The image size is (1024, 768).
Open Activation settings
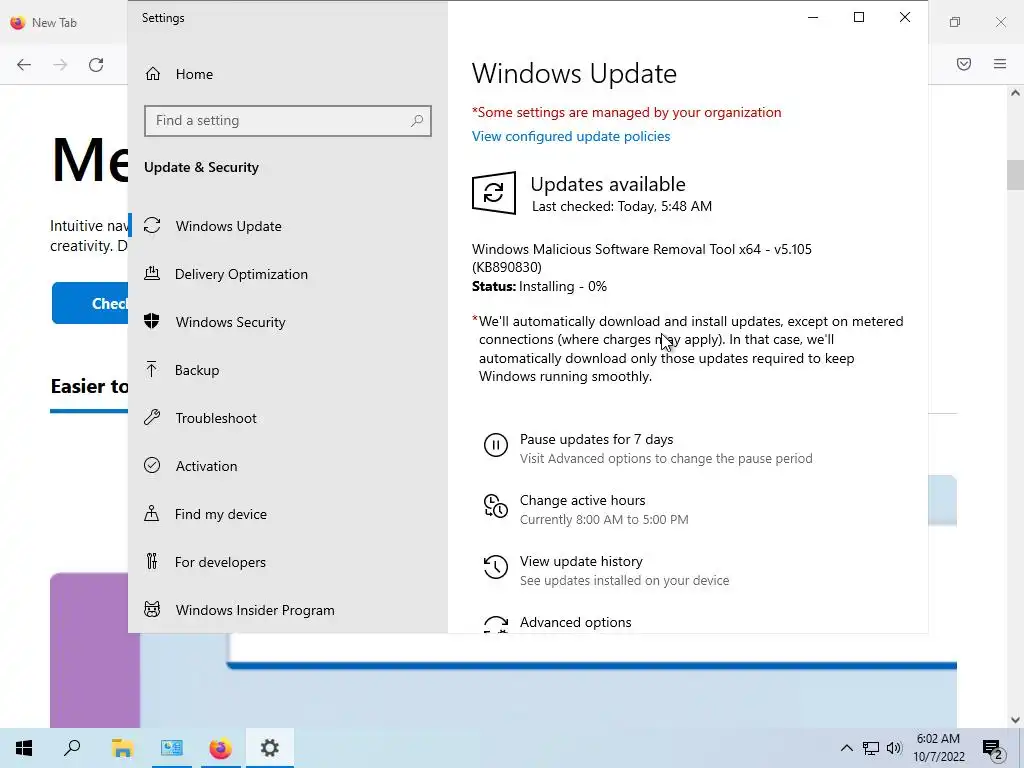[206, 466]
